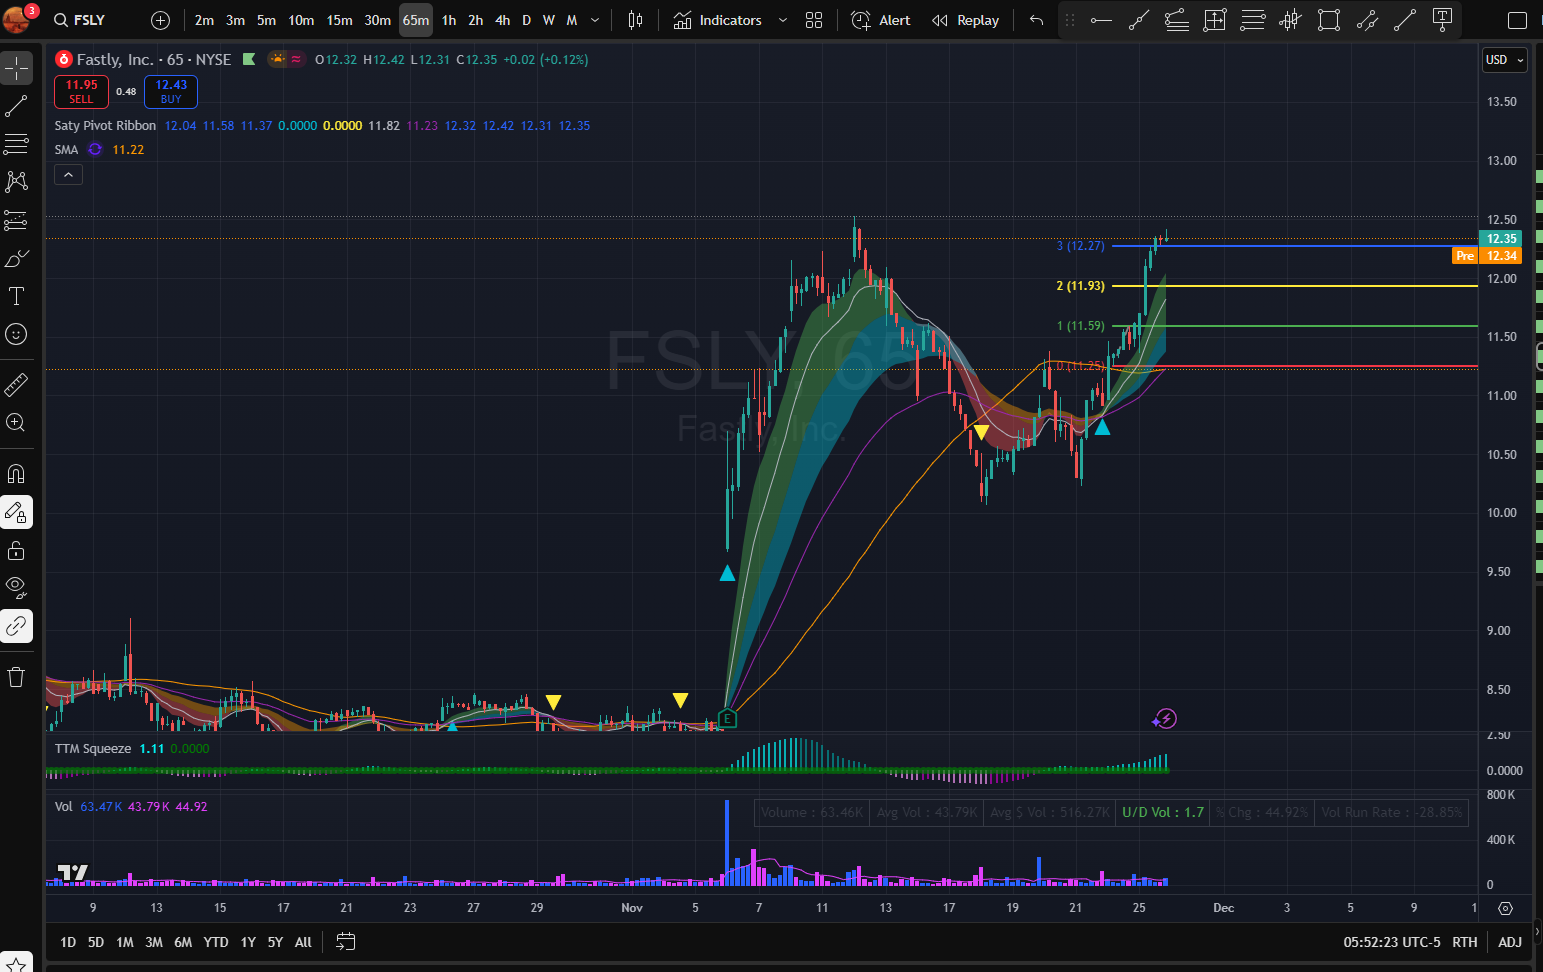Open timezone menu 05:52:23 UTC-5
1543x972 pixels.
[x=1392, y=942]
